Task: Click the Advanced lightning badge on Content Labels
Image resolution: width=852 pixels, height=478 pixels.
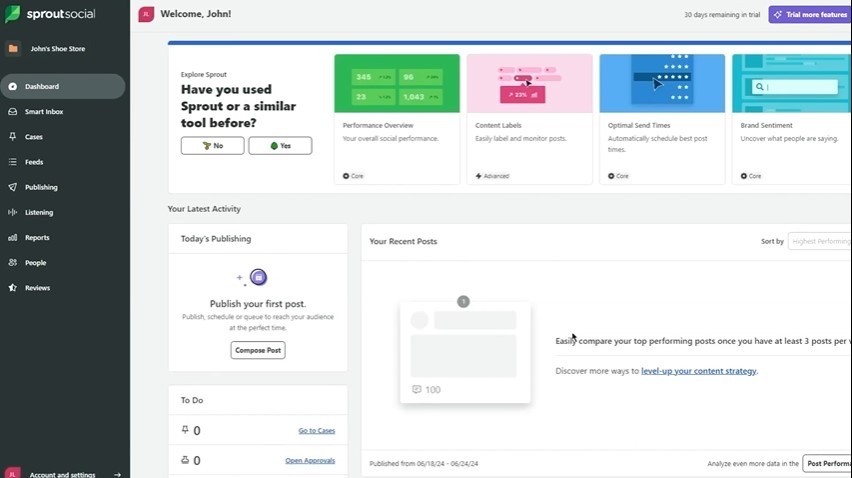Action: [x=492, y=176]
